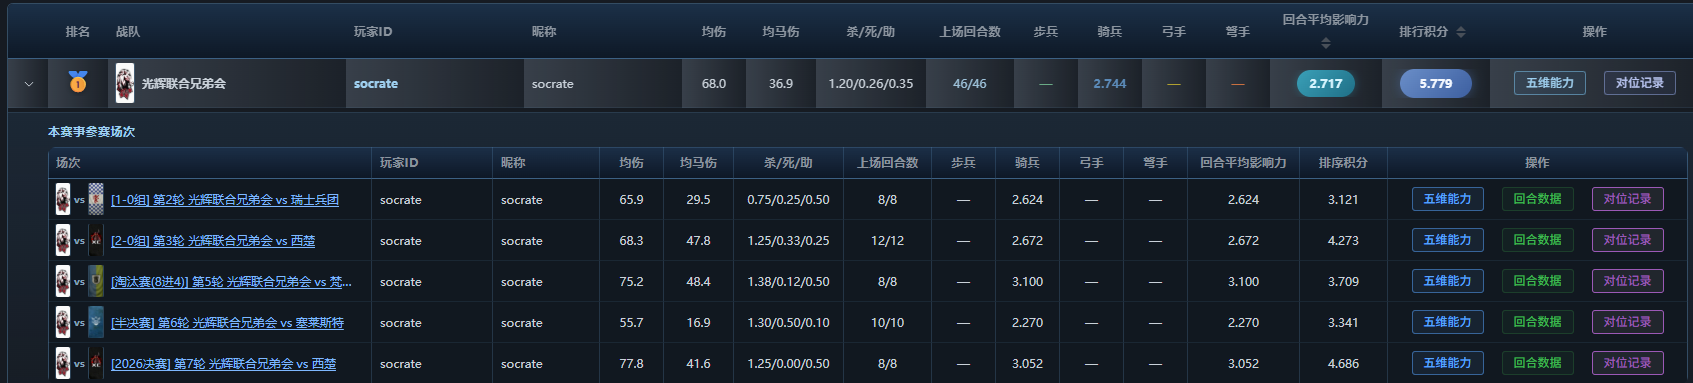Screen dimensions: 1693x383
Task: Open 对位记录 for the 第3轮 match
Action: pyautogui.click(x=1627, y=240)
